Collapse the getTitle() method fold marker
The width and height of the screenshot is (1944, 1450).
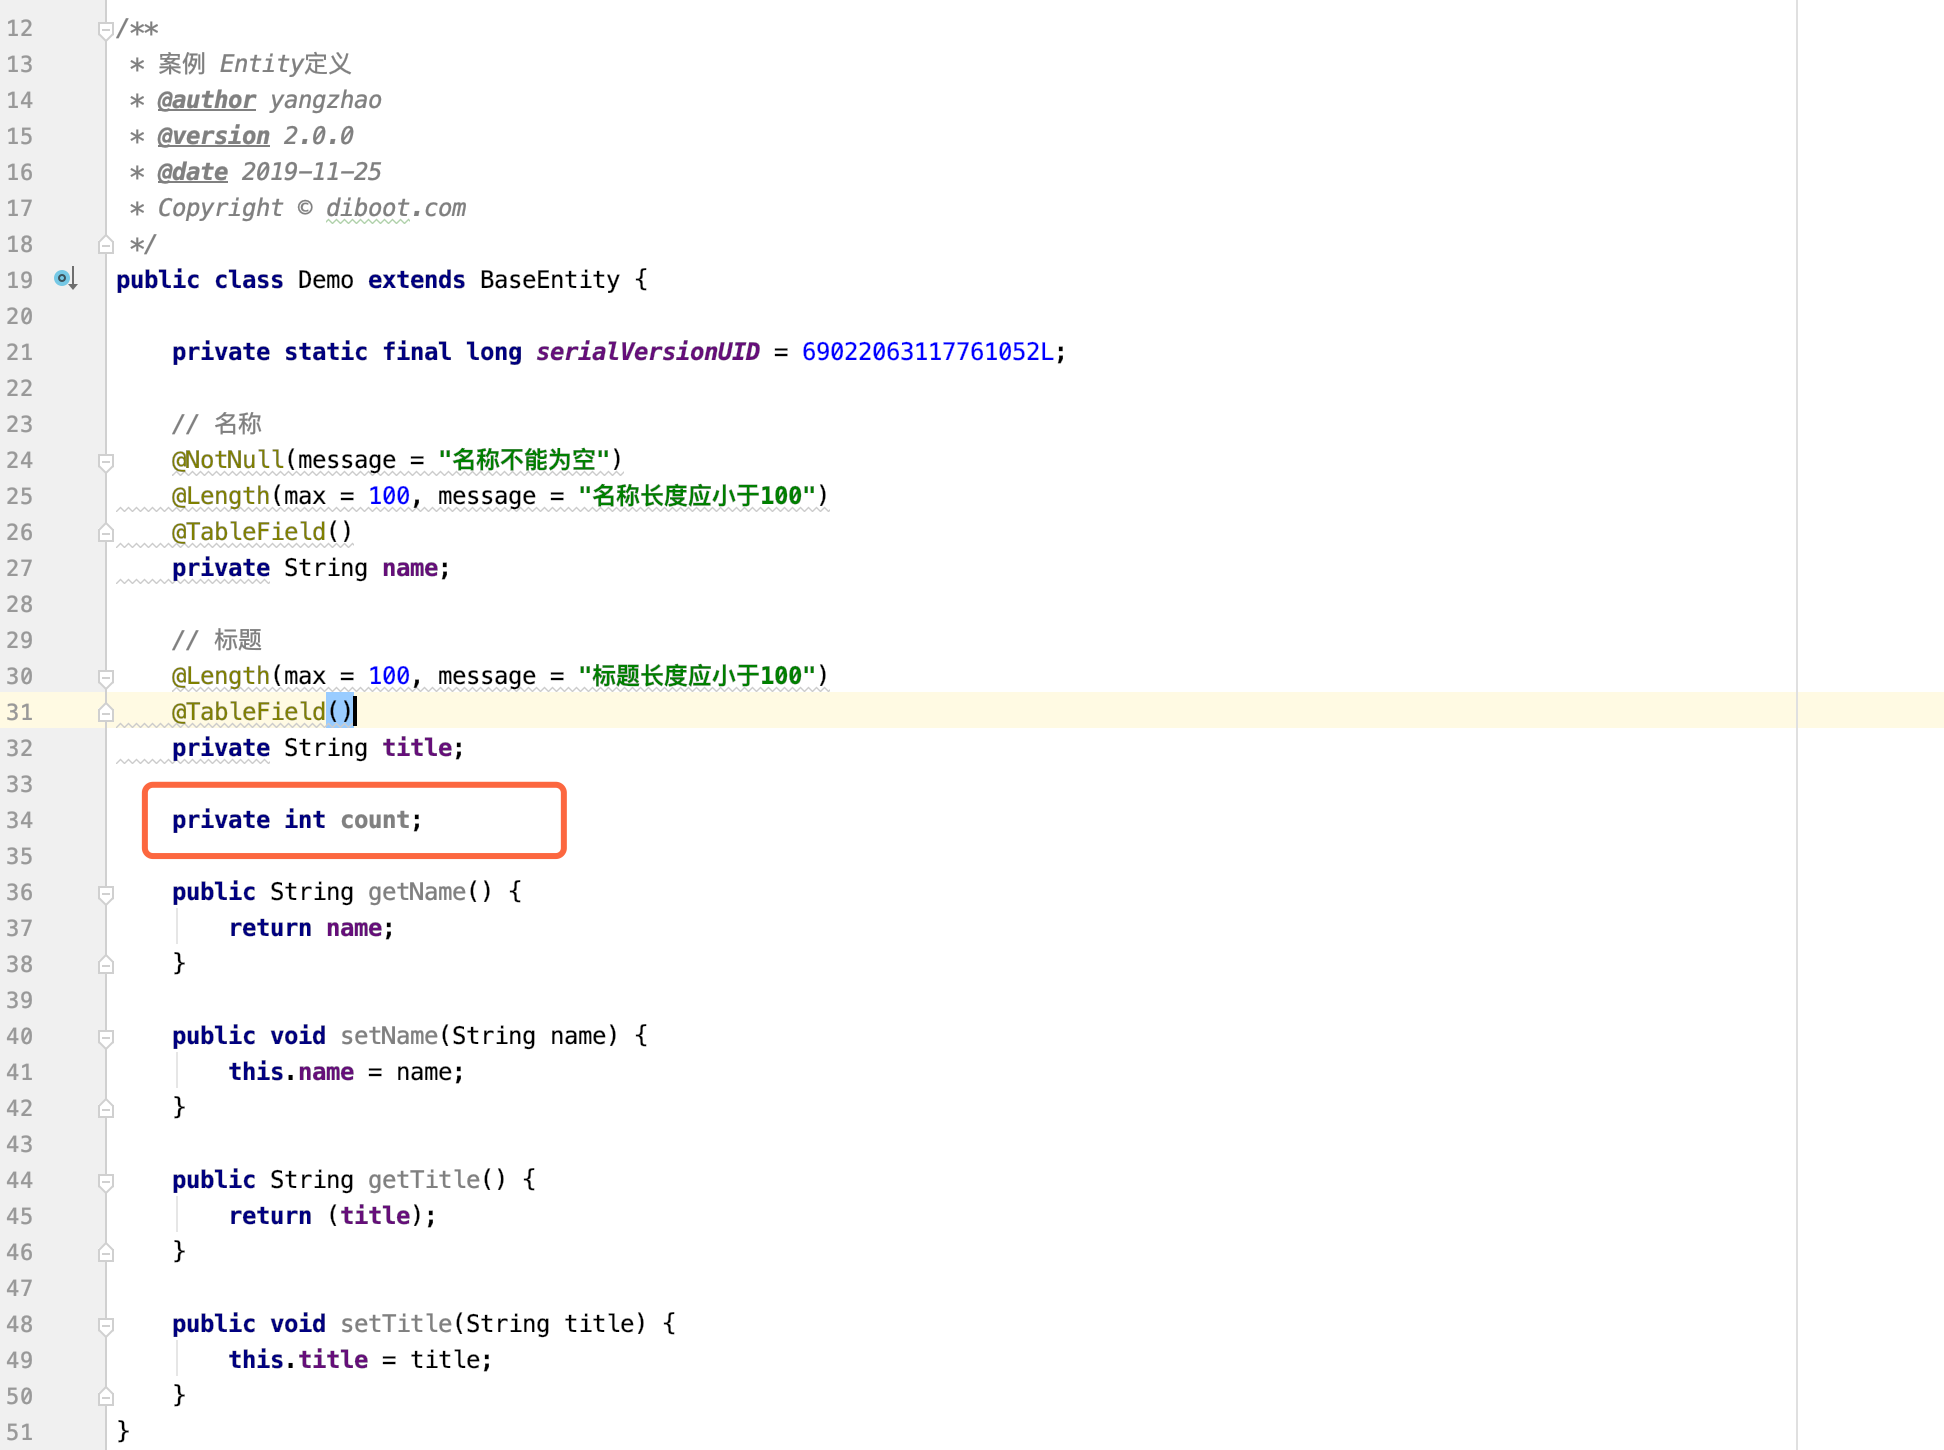coord(105,1181)
